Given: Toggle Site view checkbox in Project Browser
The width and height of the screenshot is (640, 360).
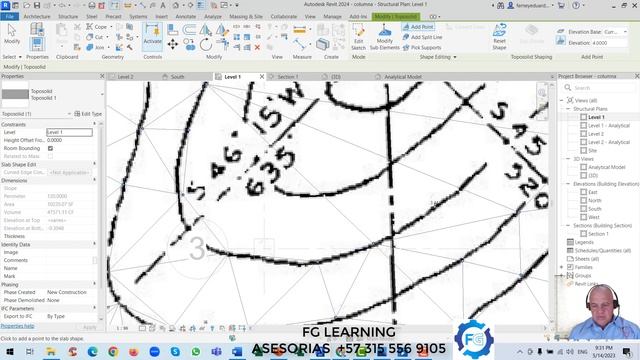Looking at the screenshot, I should tap(583, 151).
